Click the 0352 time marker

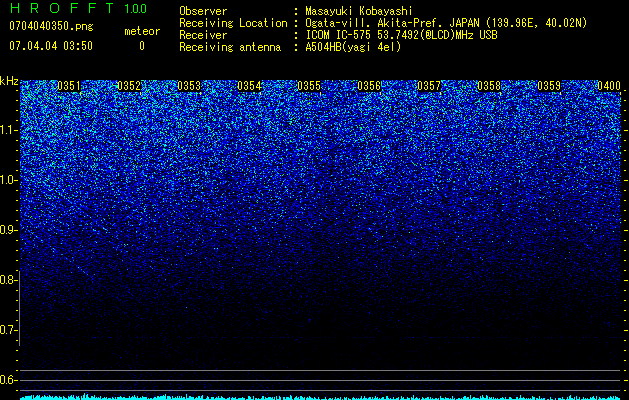coord(129,86)
